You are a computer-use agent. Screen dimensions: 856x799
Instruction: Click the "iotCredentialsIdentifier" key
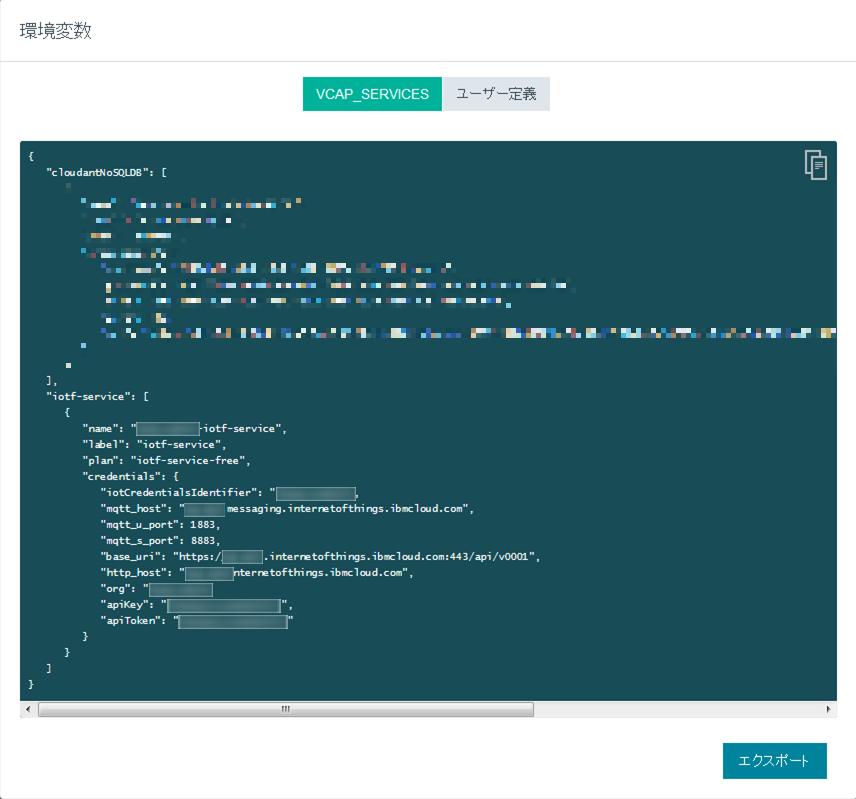point(180,492)
